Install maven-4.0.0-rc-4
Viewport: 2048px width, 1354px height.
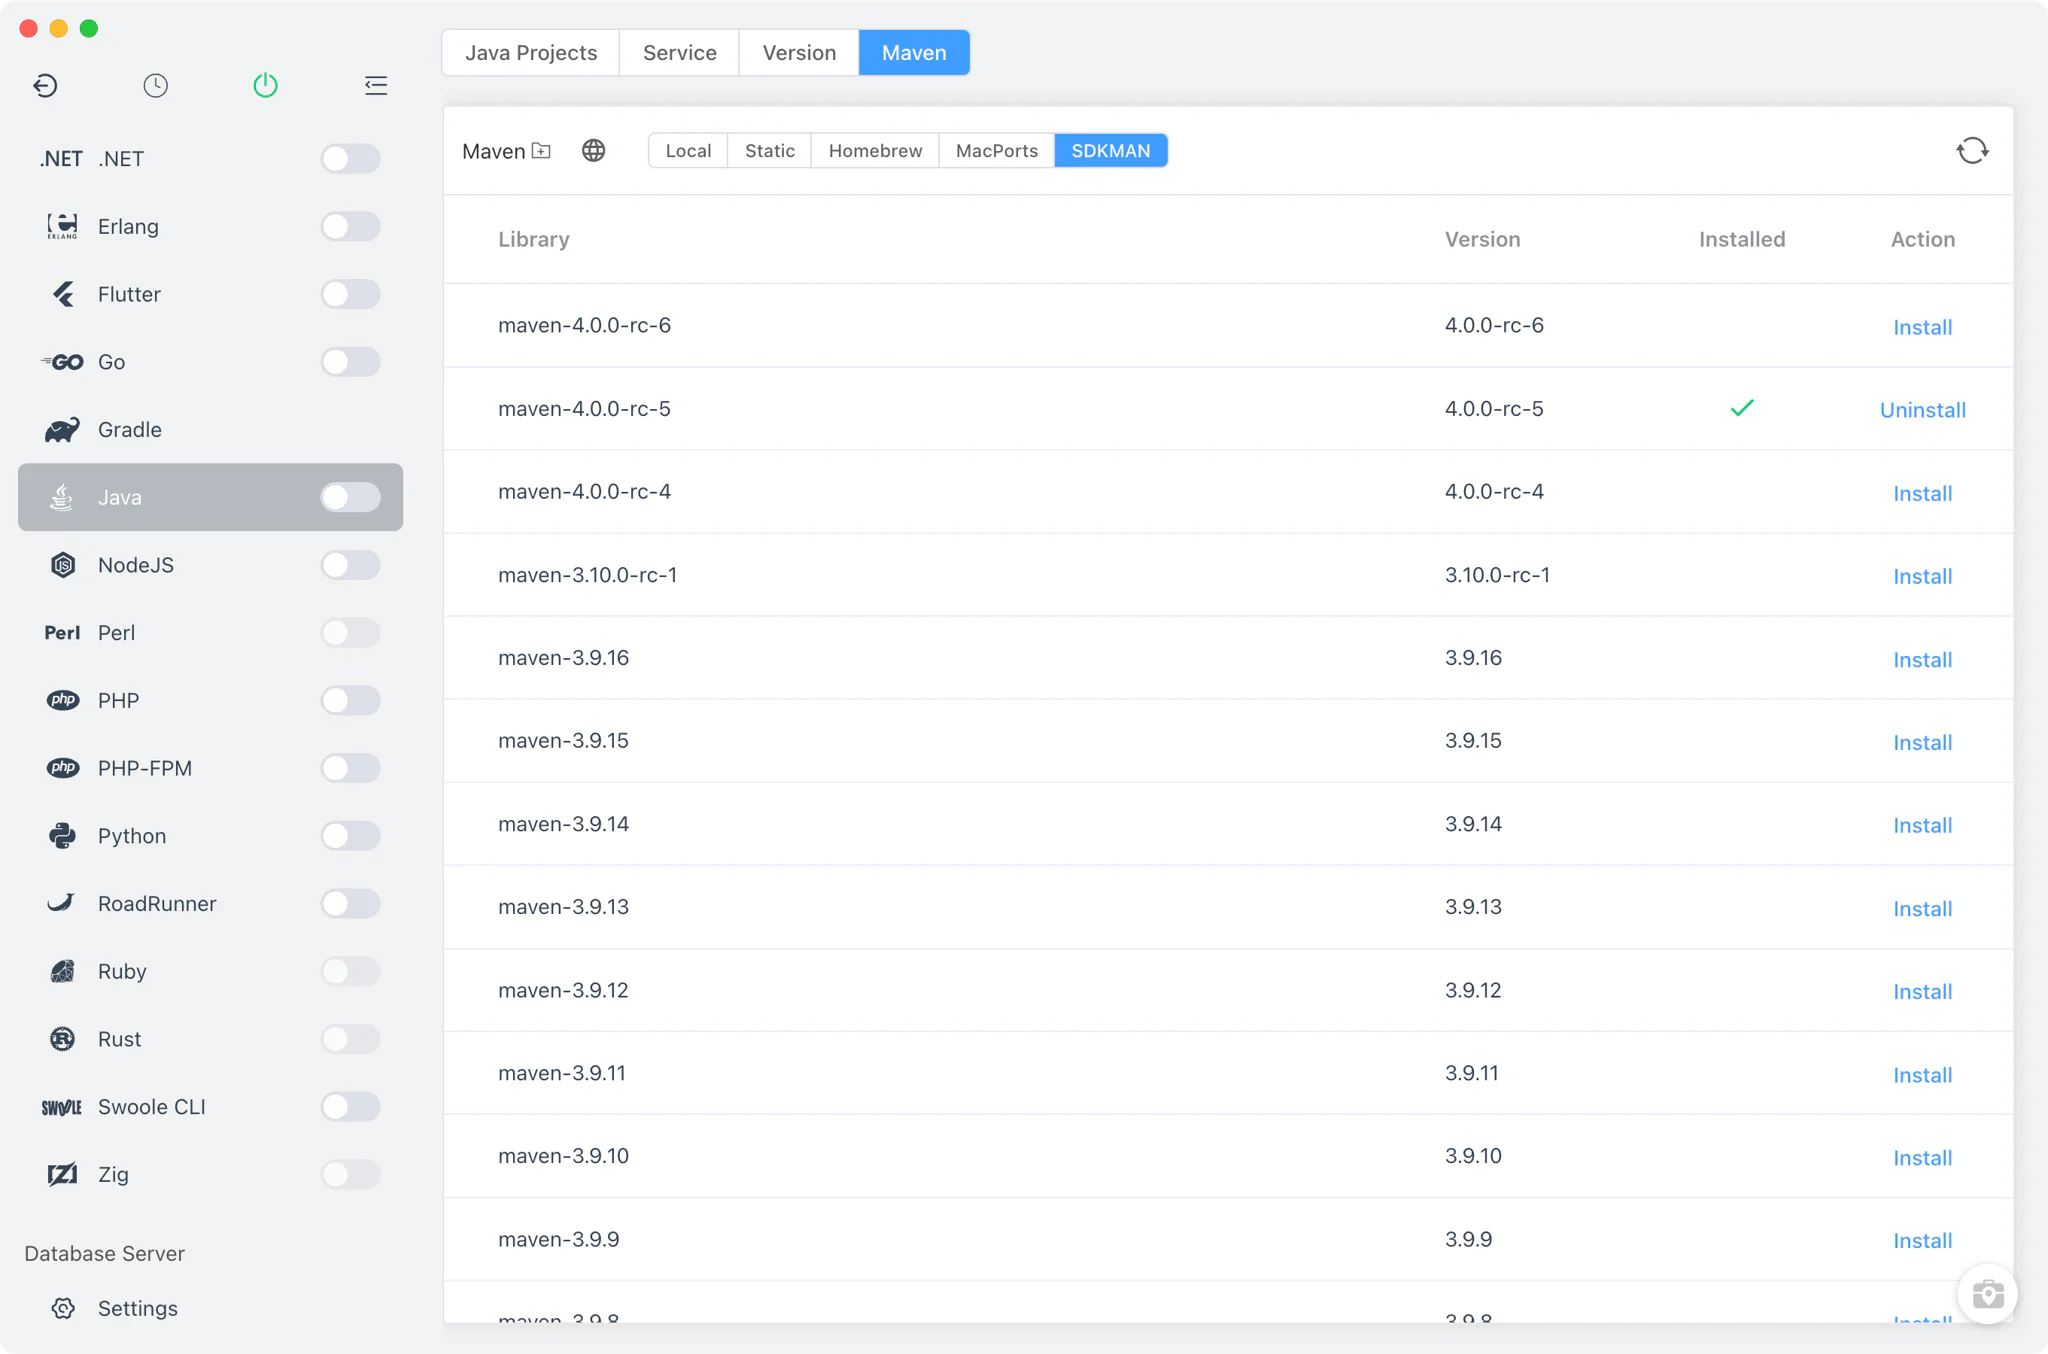[1922, 493]
